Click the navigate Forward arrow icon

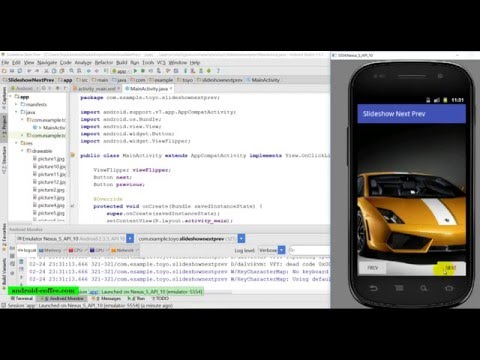point(96,71)
